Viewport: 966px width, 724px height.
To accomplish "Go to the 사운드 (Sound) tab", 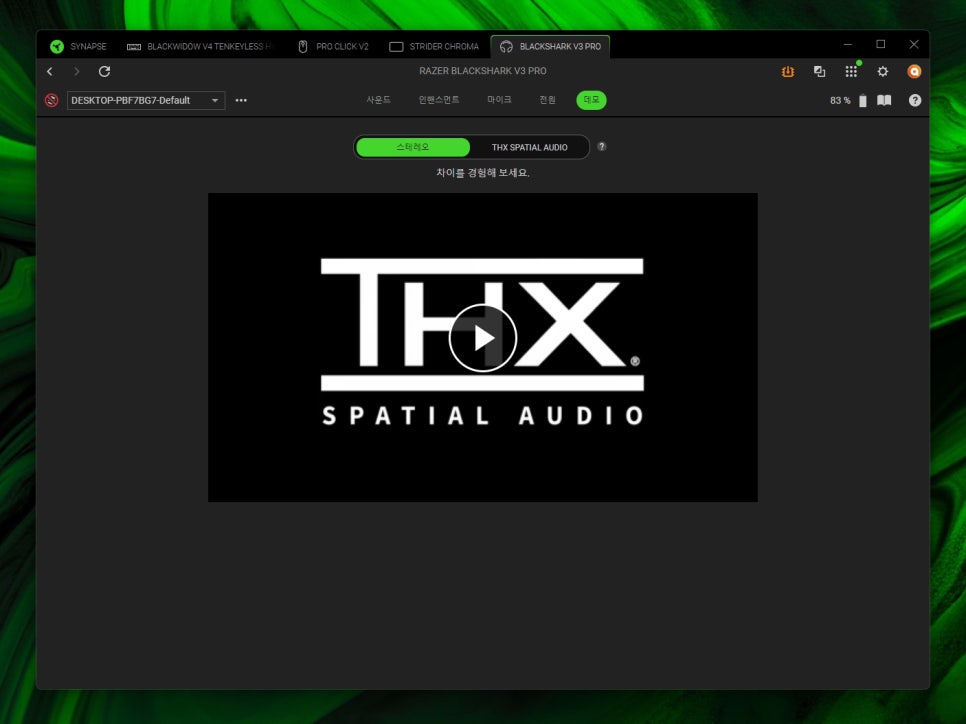I will [x=378, y=100].
